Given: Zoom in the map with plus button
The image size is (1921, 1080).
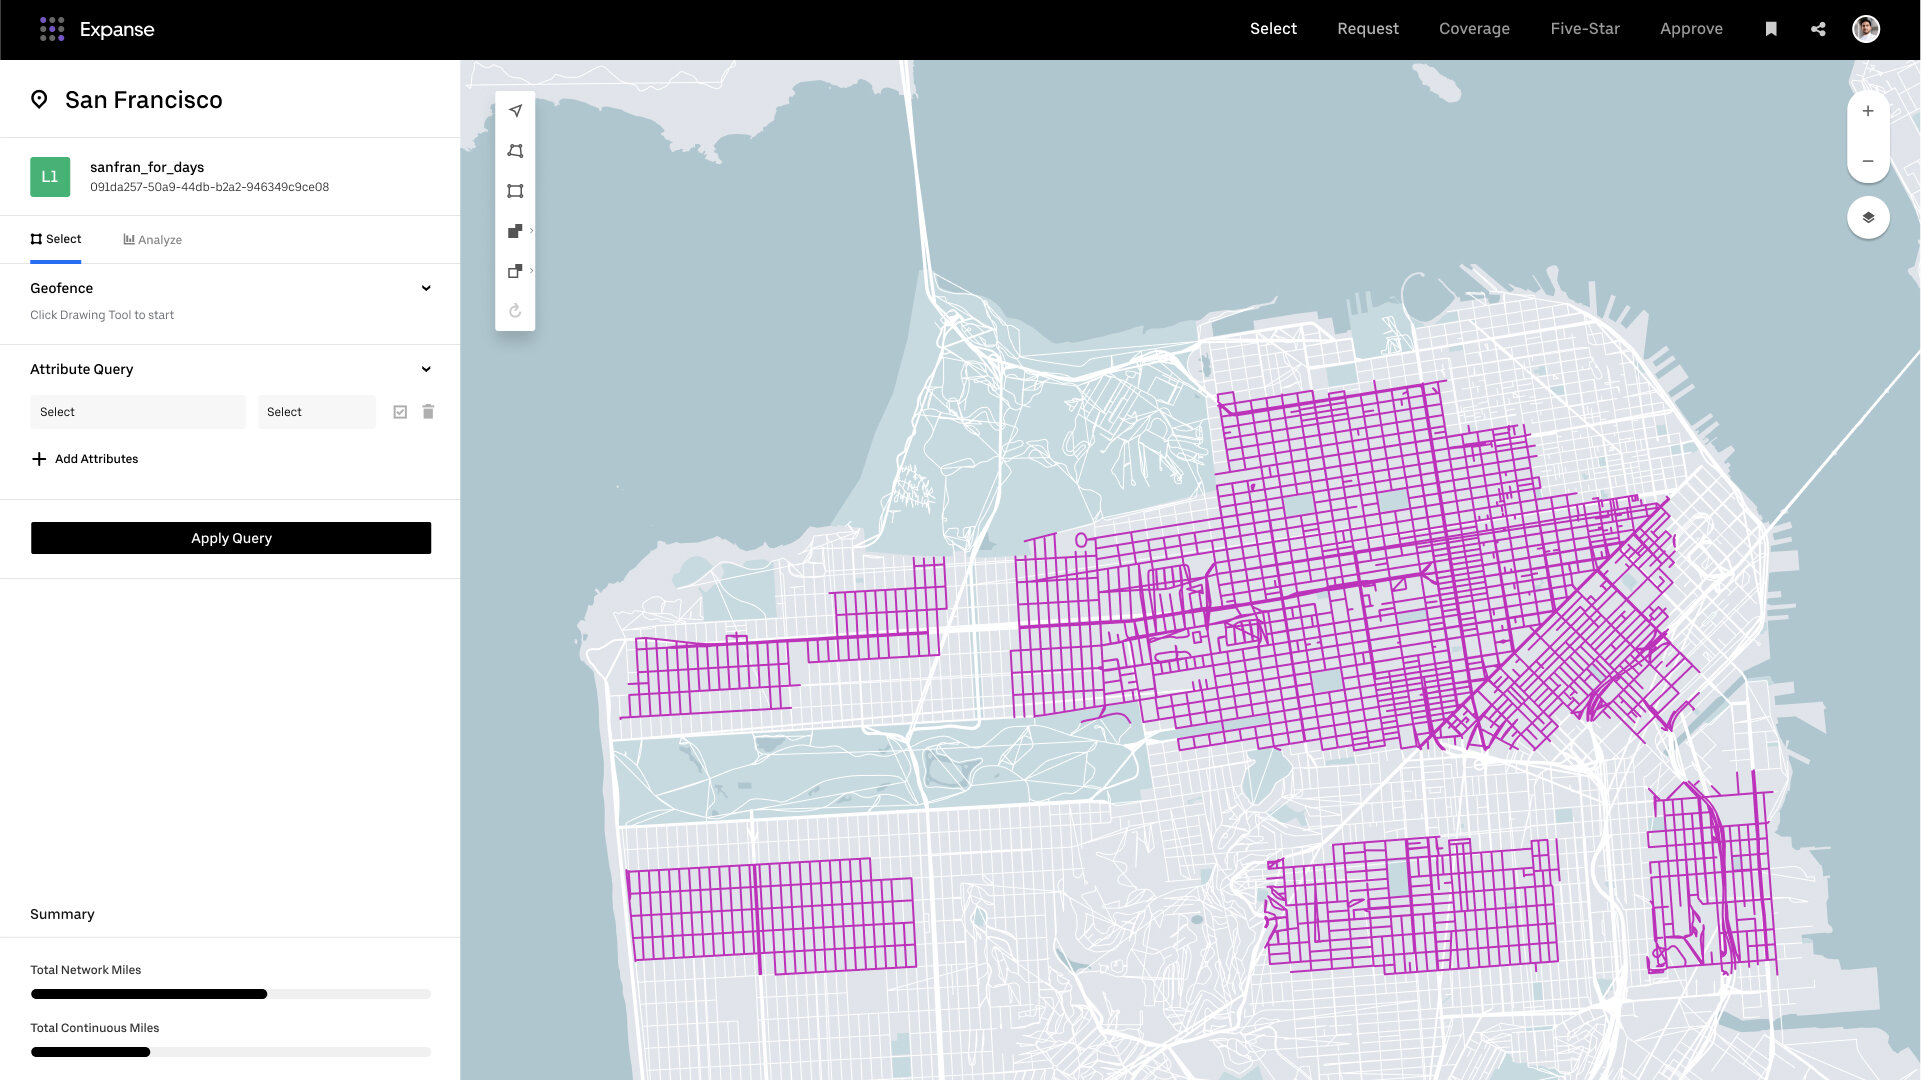Looking at the screenshot, I should click(1867, 111).
